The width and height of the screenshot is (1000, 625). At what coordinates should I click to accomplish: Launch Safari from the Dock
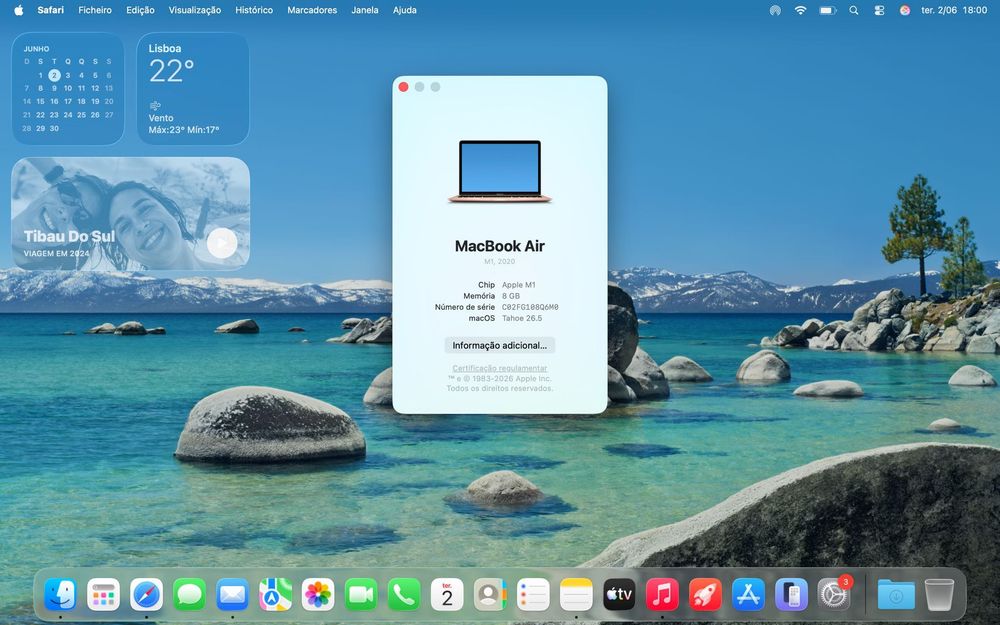click(x=147, y=594)
